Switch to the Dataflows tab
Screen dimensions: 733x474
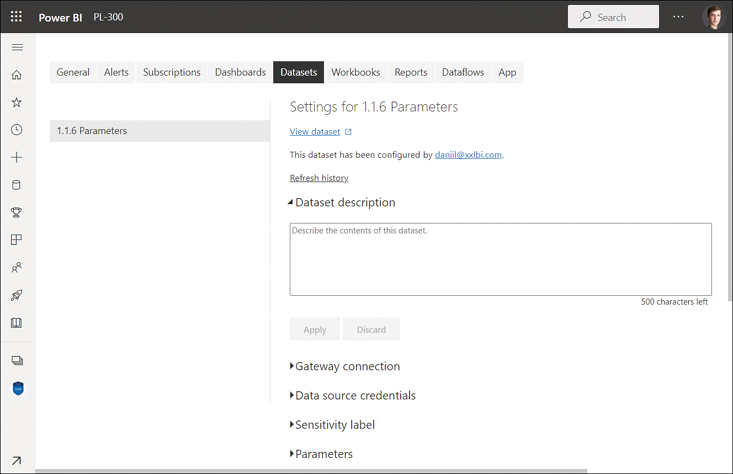click(463, 72)
